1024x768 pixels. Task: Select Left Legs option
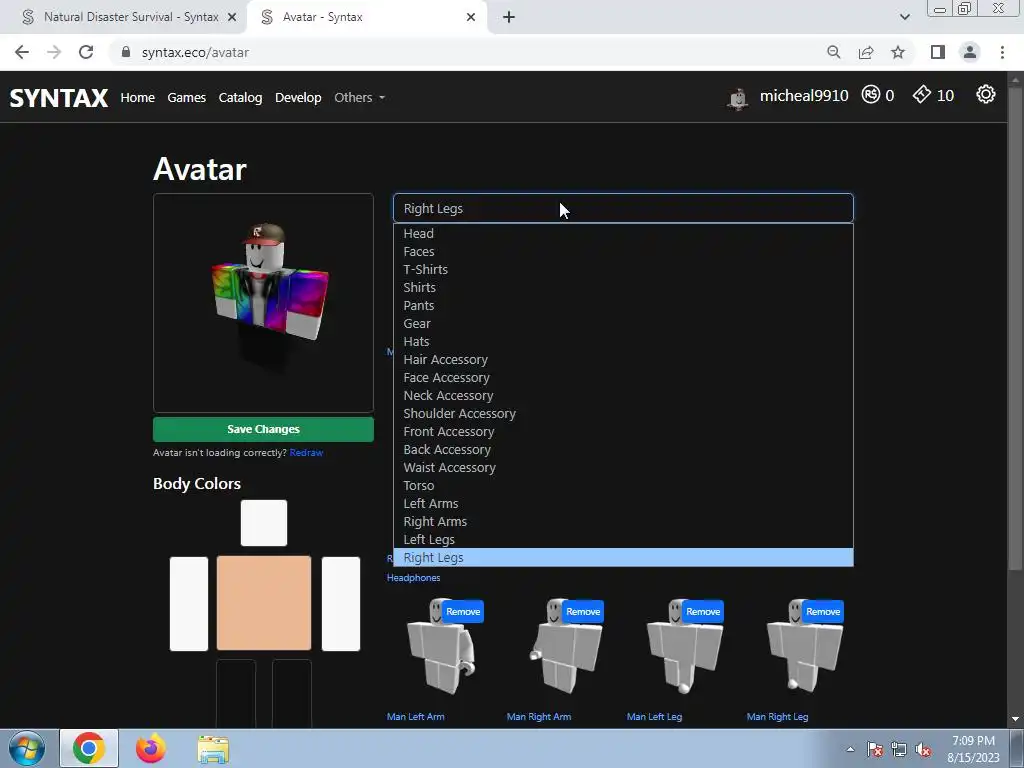click(x=623, y=539)
